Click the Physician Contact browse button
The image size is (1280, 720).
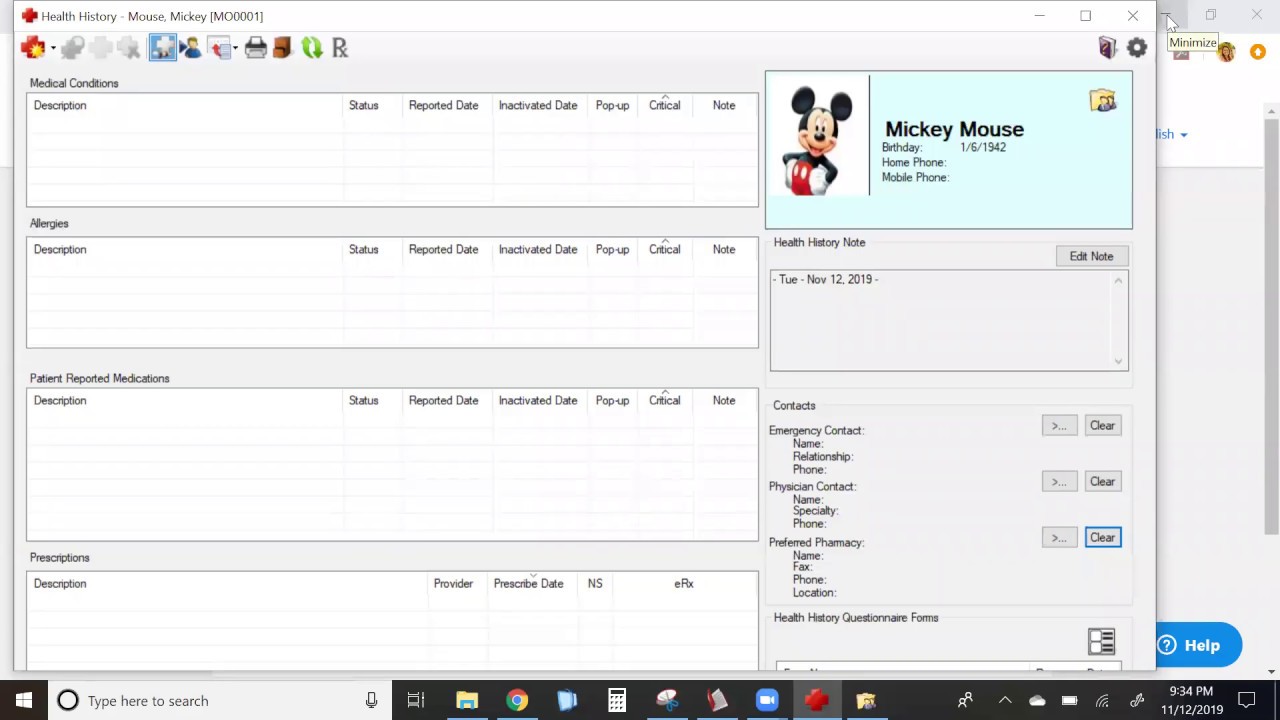tap(1059, 482)
